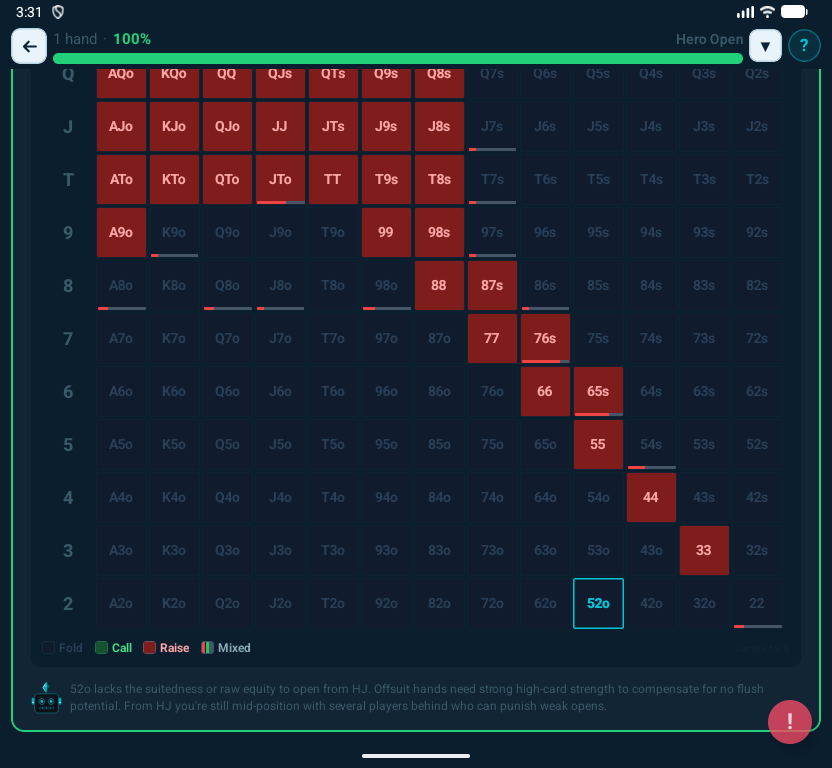Tap the red exclamation report button
This screenshot has width=832, height=768.
click(x=789, y=721)
